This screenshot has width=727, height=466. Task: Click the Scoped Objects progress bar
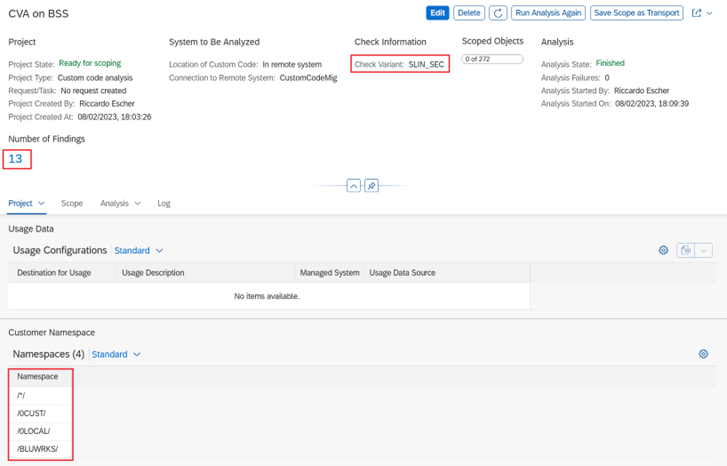tap(492, 59)
